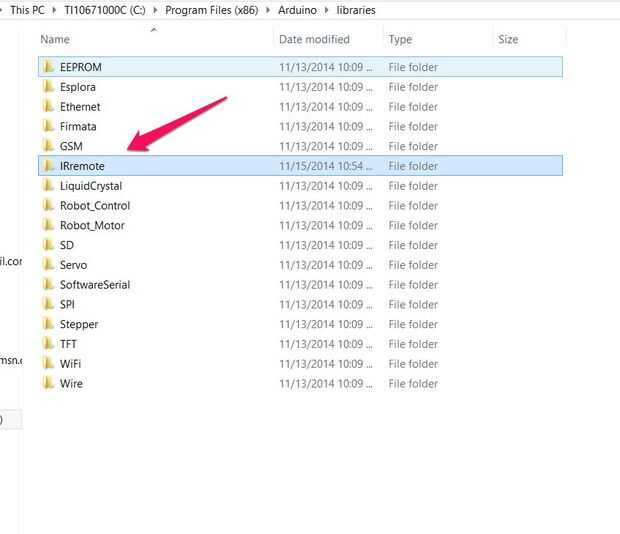
Task: Click the Stepper folder icon
Action: pyautogui.click(x=48, y=324)
